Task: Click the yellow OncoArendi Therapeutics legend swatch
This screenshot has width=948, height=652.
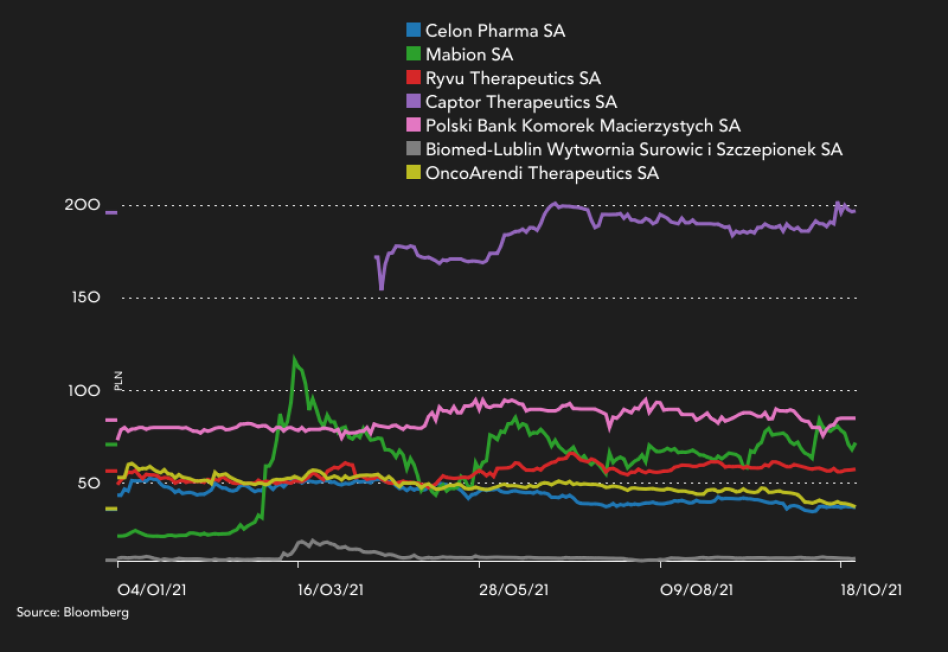Action: tap(414, 172)
